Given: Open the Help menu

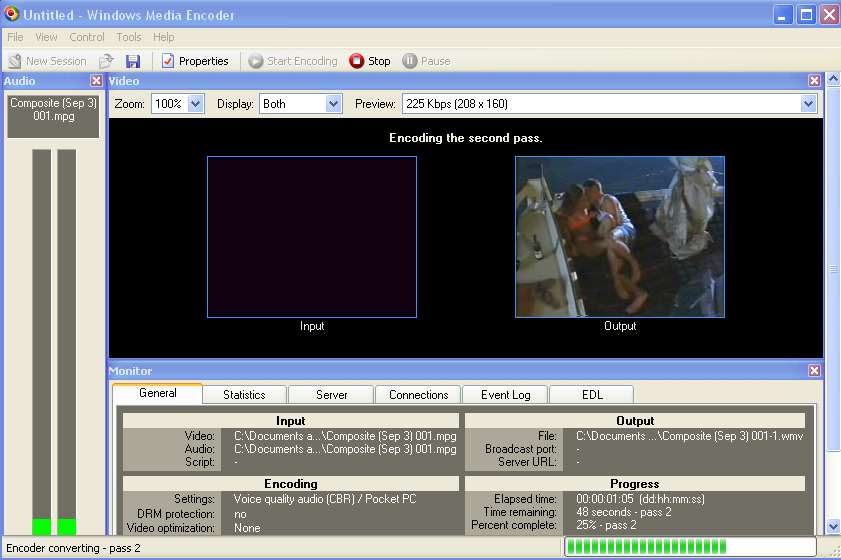Looking at the screenshot, I should [164, 37].
